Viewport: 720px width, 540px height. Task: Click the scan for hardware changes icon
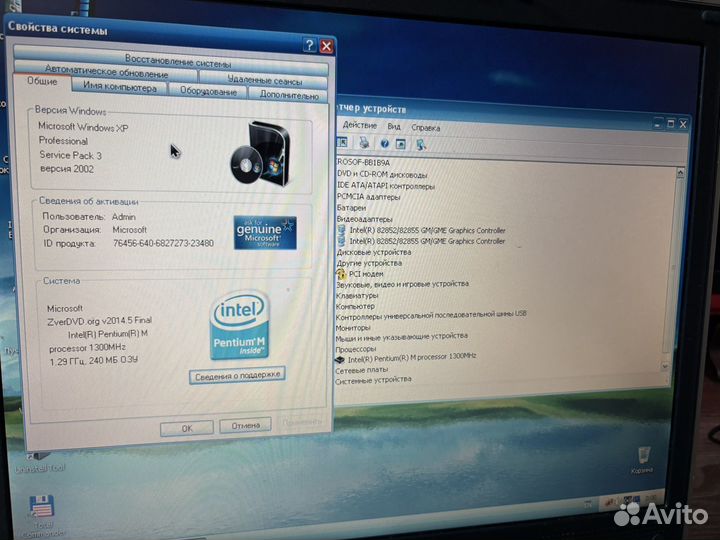[x=421, y=145]
